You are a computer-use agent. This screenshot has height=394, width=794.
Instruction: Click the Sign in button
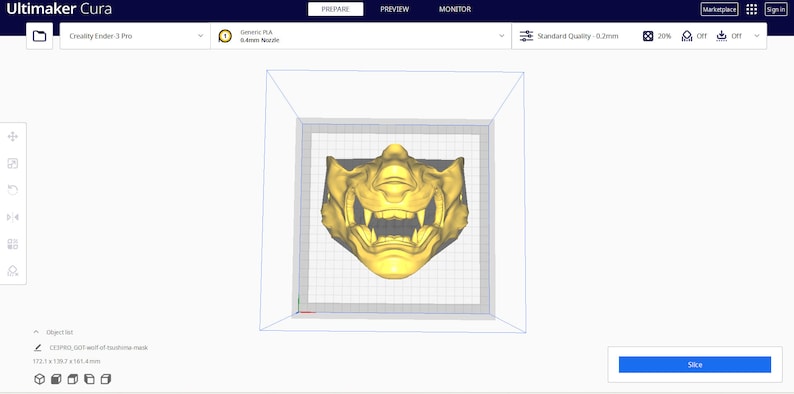(x=776, y=9)
